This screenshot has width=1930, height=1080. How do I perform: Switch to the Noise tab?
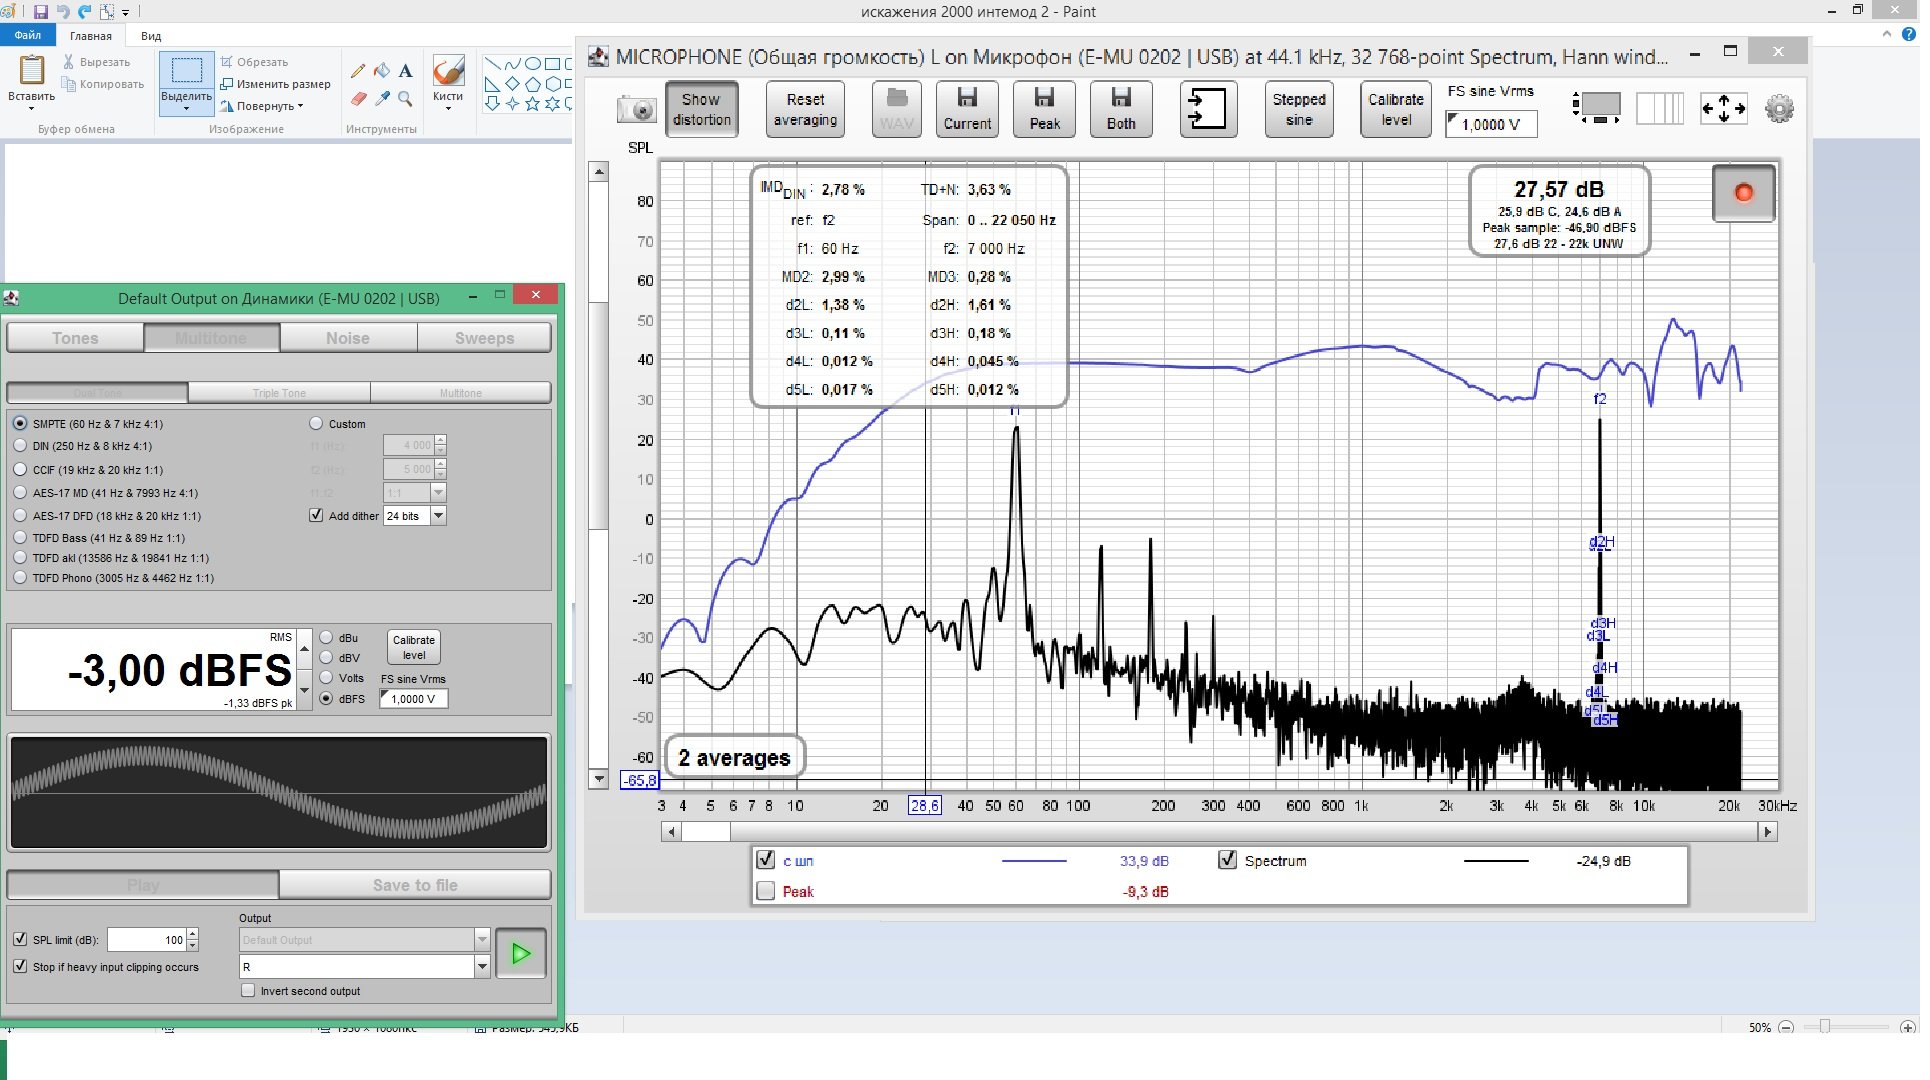pyautogui.click(x=347, y=338)
